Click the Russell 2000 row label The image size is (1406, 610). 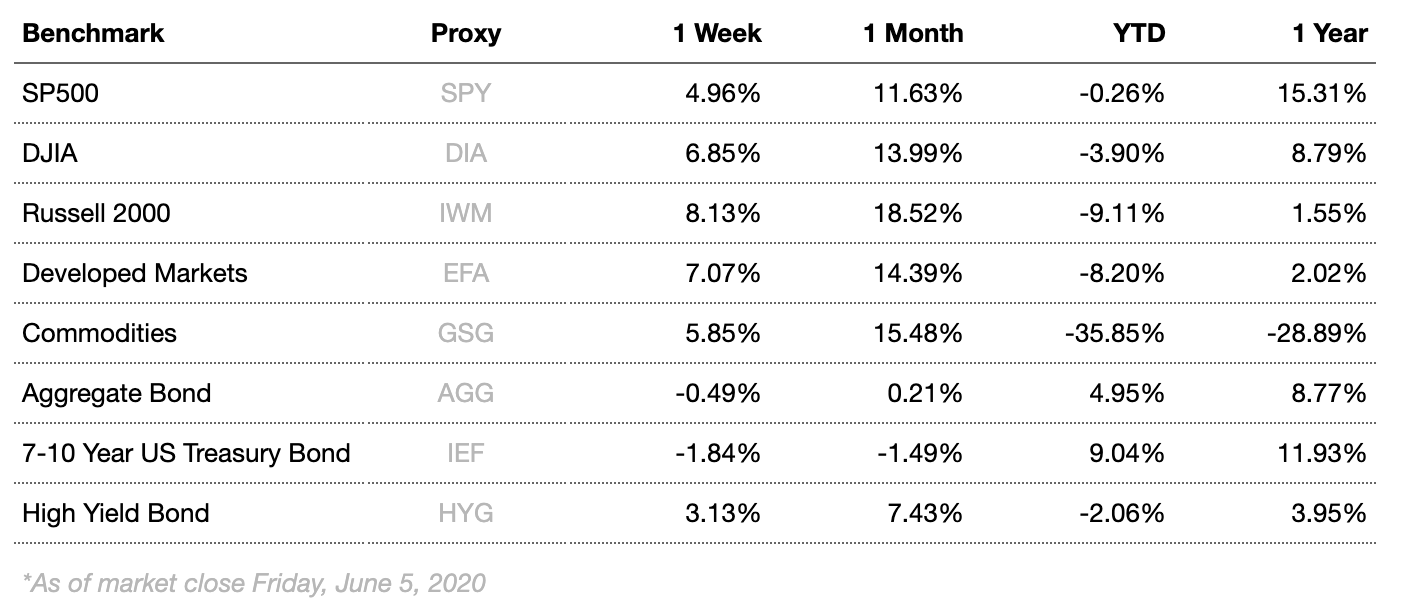96,213
